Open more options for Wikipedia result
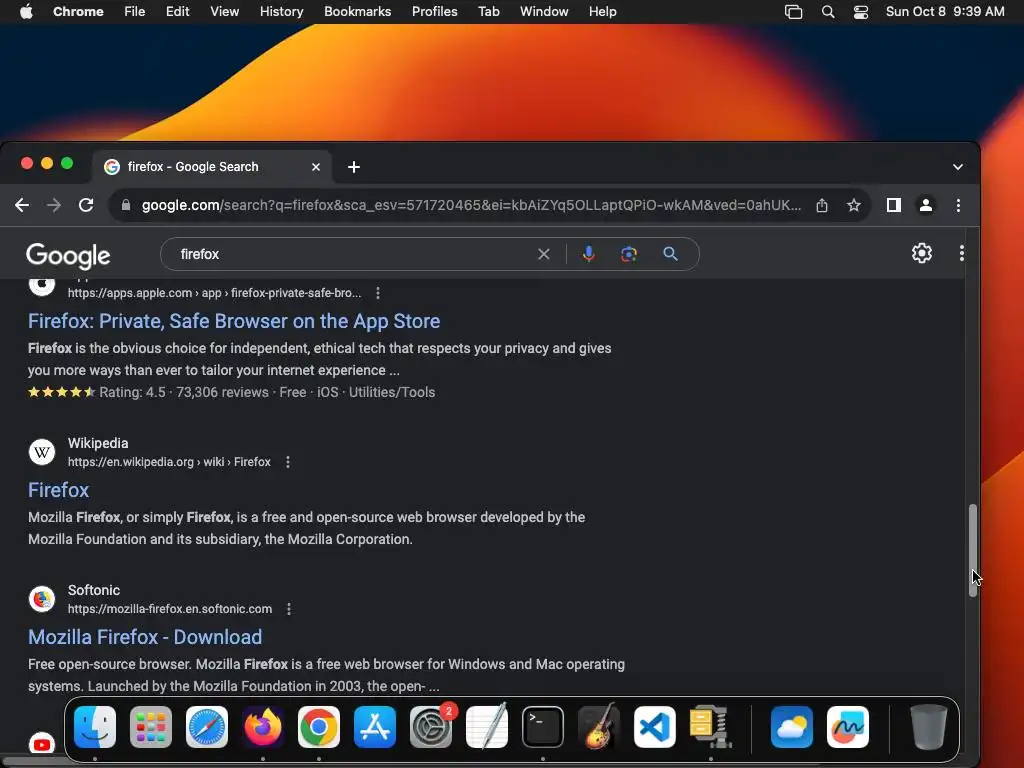This screenshot has height=768, width=1024. tap(287, 462)
